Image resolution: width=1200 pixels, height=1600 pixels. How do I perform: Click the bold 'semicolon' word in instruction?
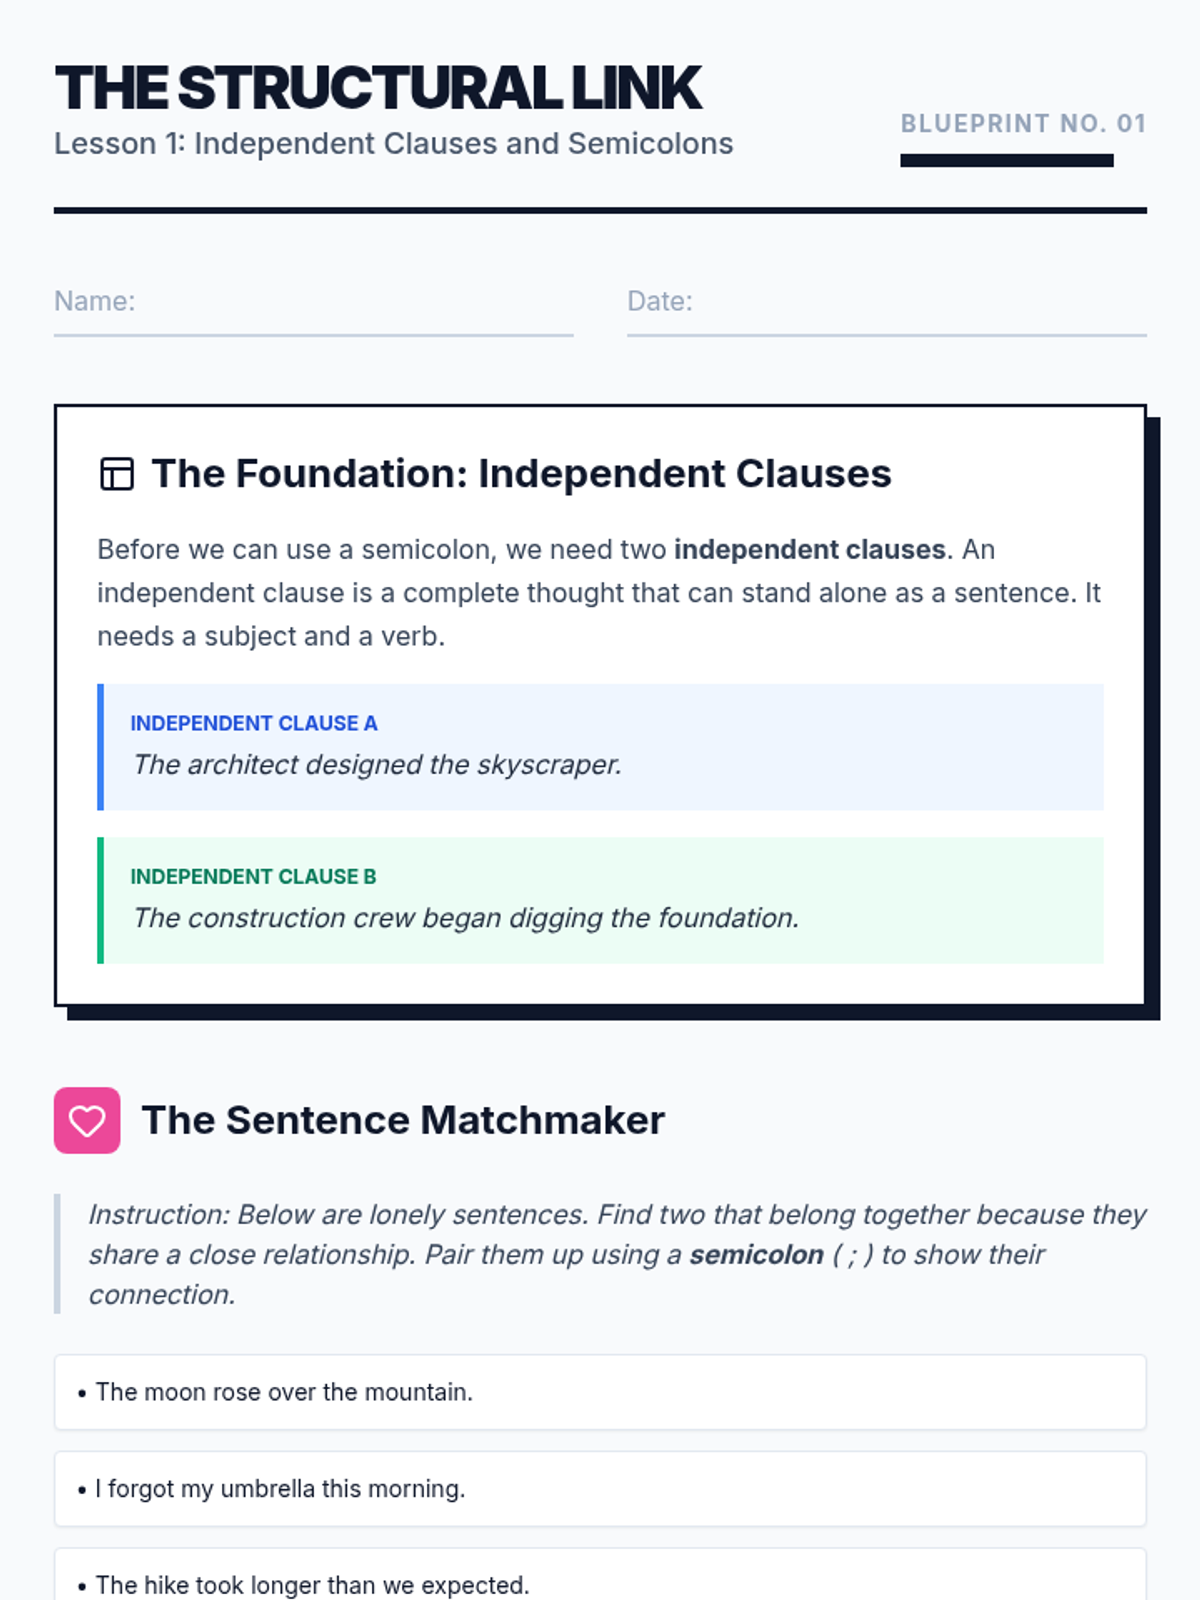click(756, 1255)
